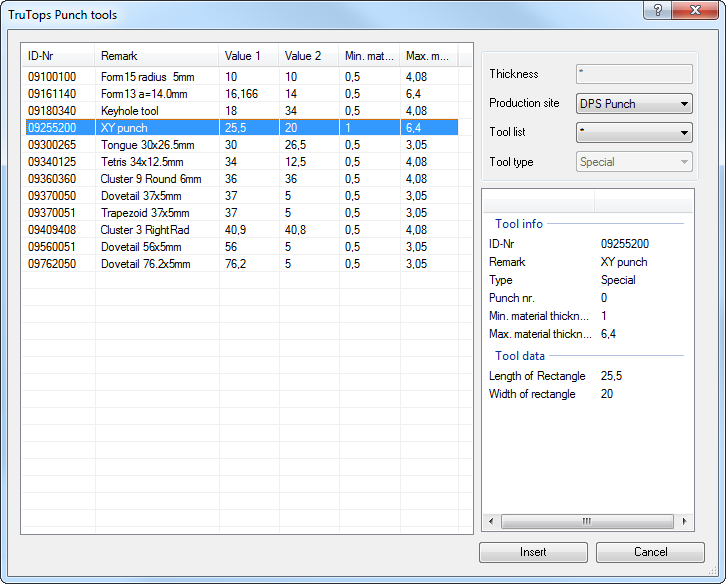The height and width of the screenshot is (584, 726).
Task: Open the disabled Tool type dropdown
Action: pyautogui.click(x=634, y=161)
